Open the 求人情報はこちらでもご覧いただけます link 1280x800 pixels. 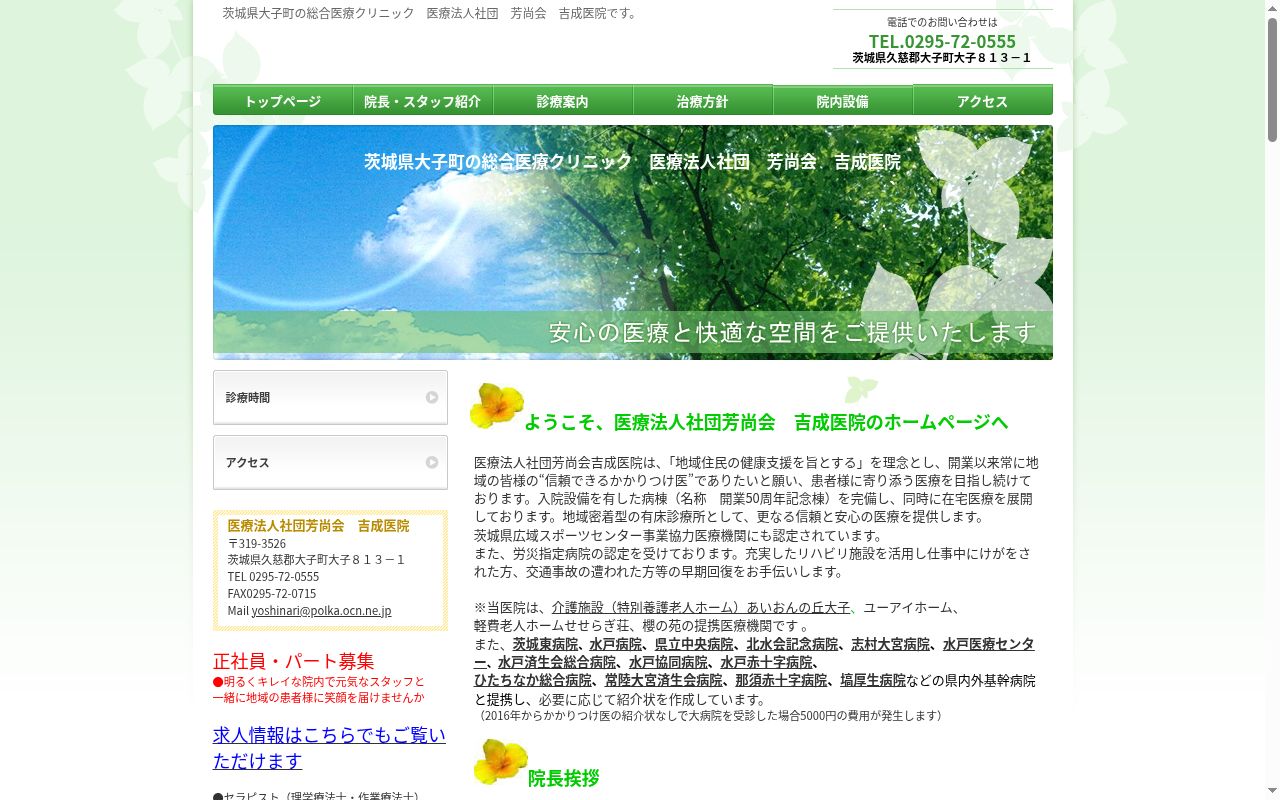pyautogui.click(x=329, y=748)
